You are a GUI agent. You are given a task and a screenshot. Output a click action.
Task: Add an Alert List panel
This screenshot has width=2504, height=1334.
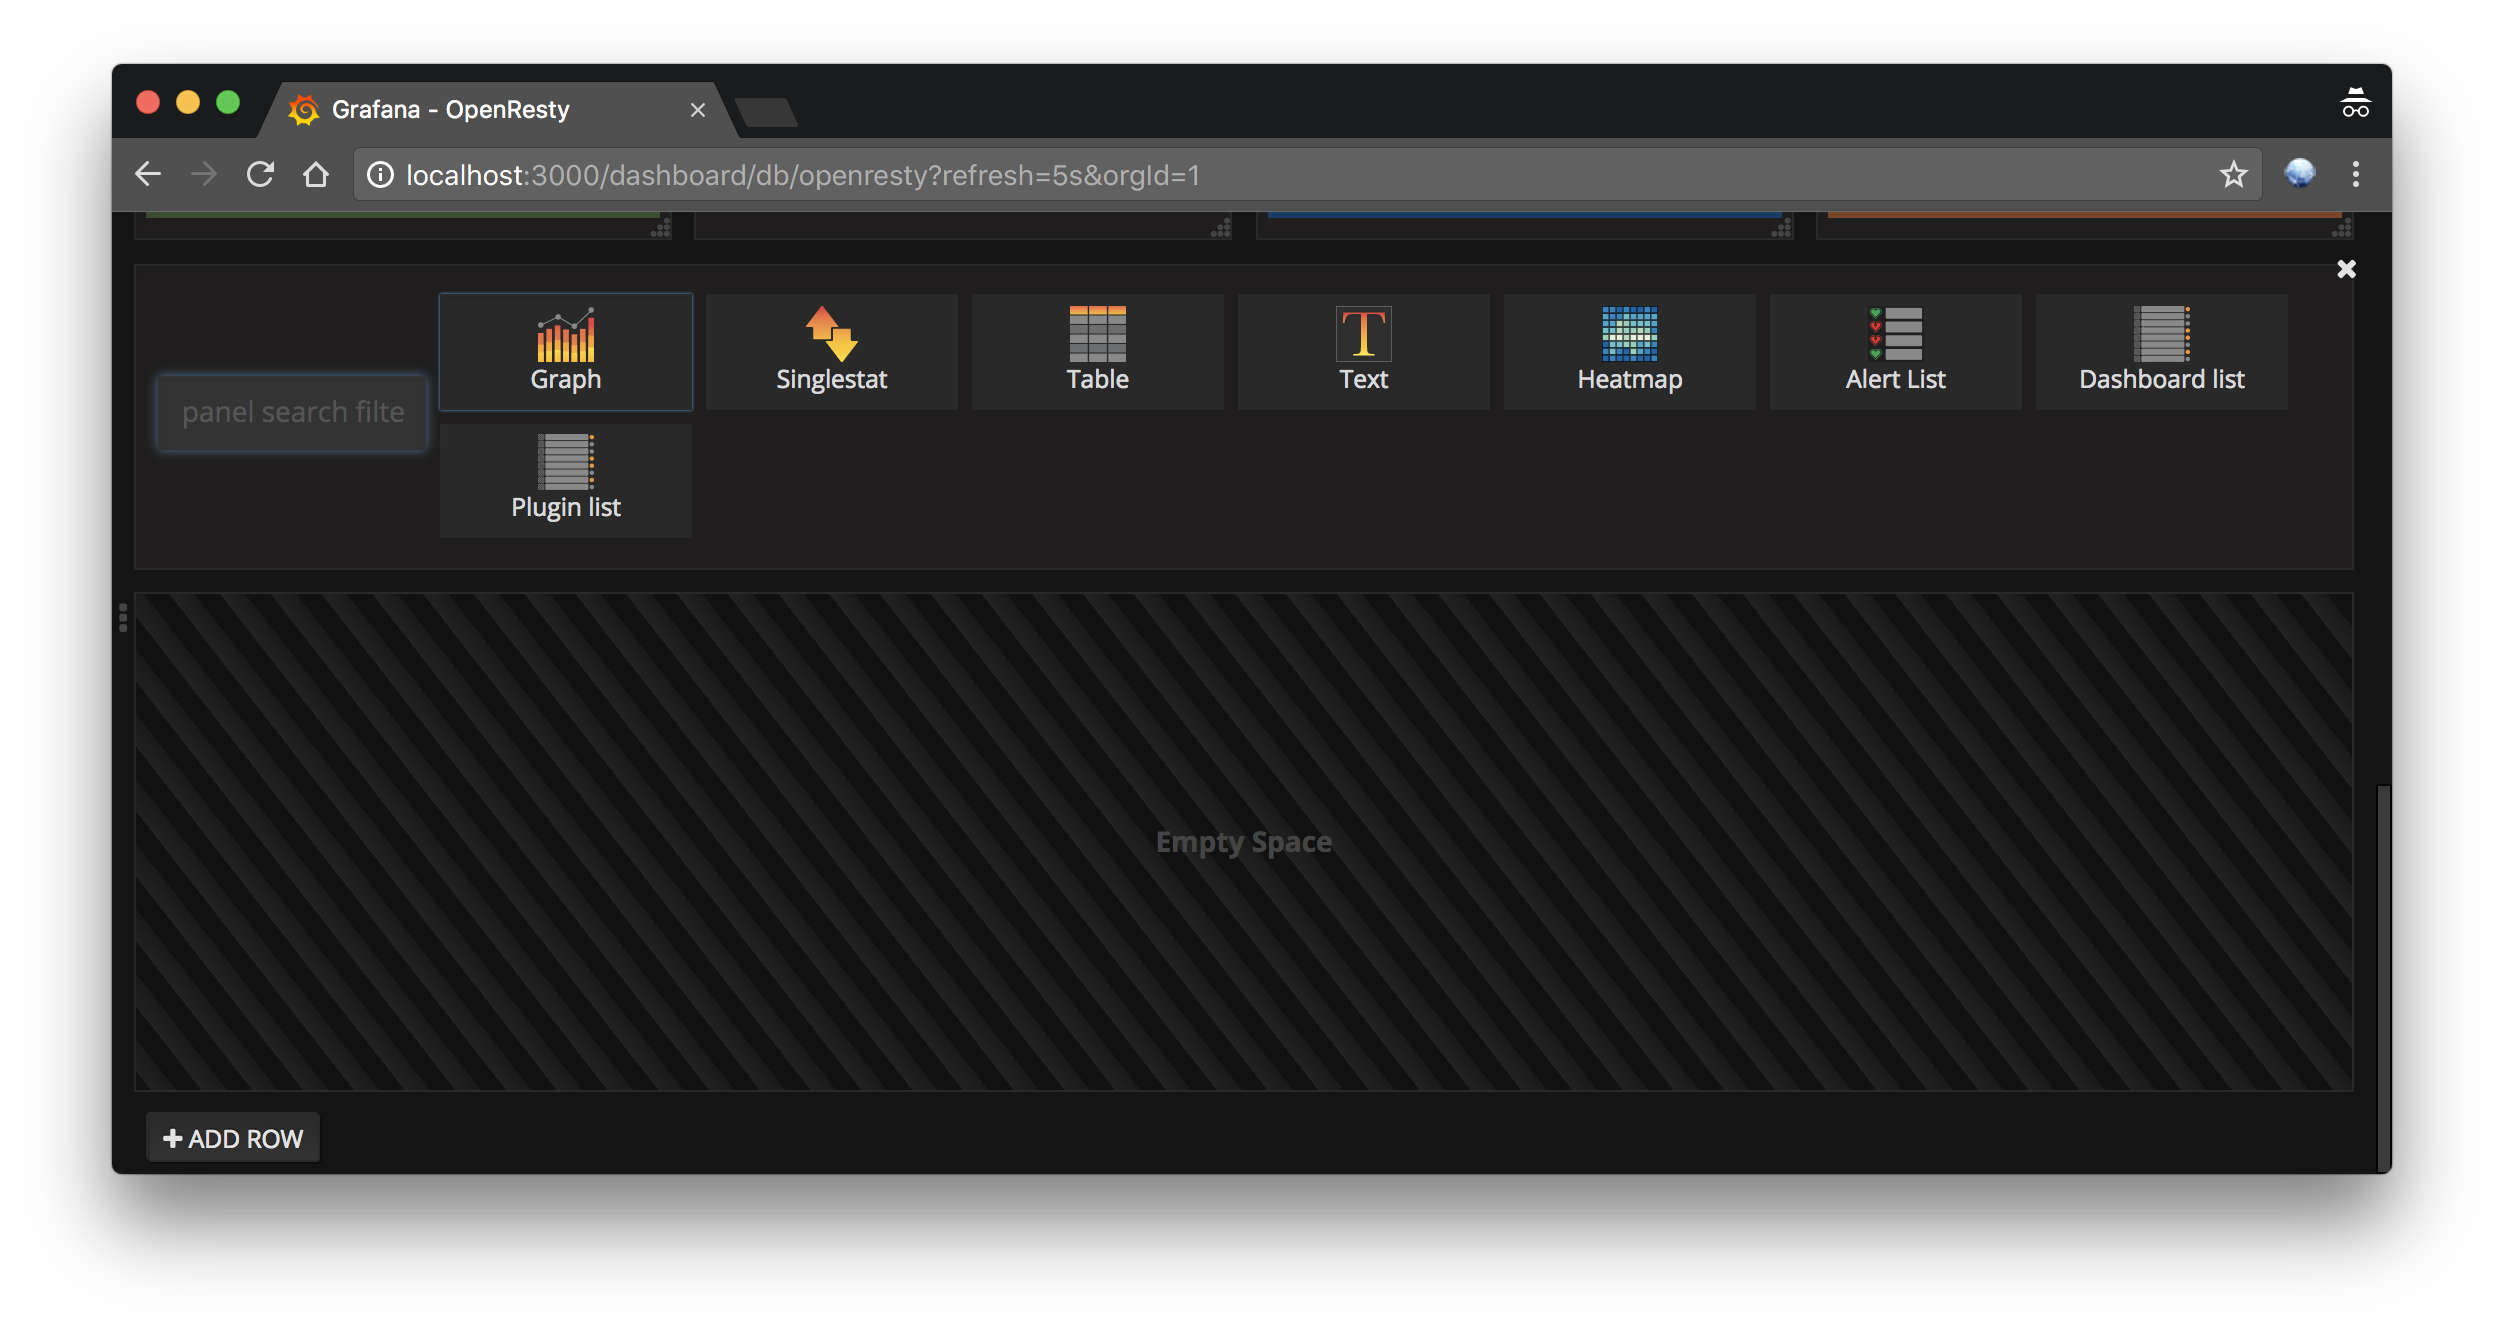point(1895,351)
